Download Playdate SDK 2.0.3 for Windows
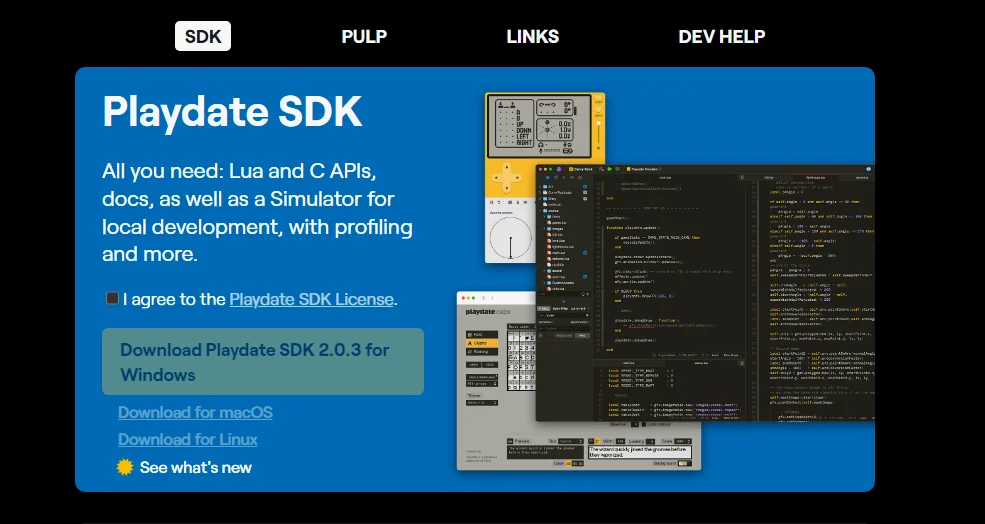The image size is (985, 524). point(263,362)
